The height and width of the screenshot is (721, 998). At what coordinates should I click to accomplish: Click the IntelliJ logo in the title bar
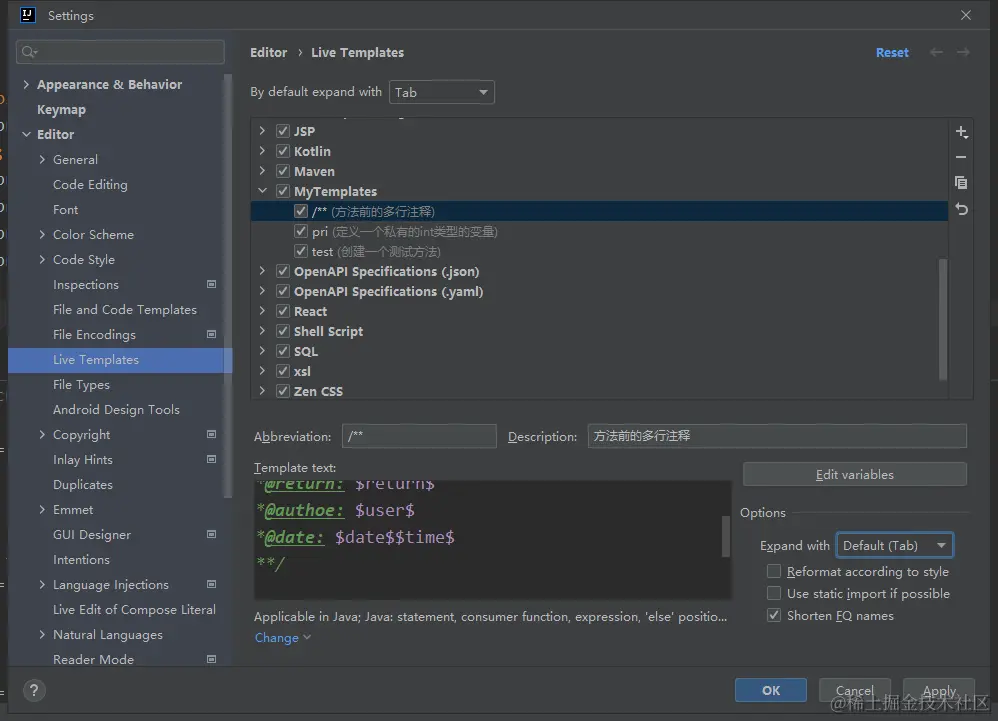coord(27,15)
